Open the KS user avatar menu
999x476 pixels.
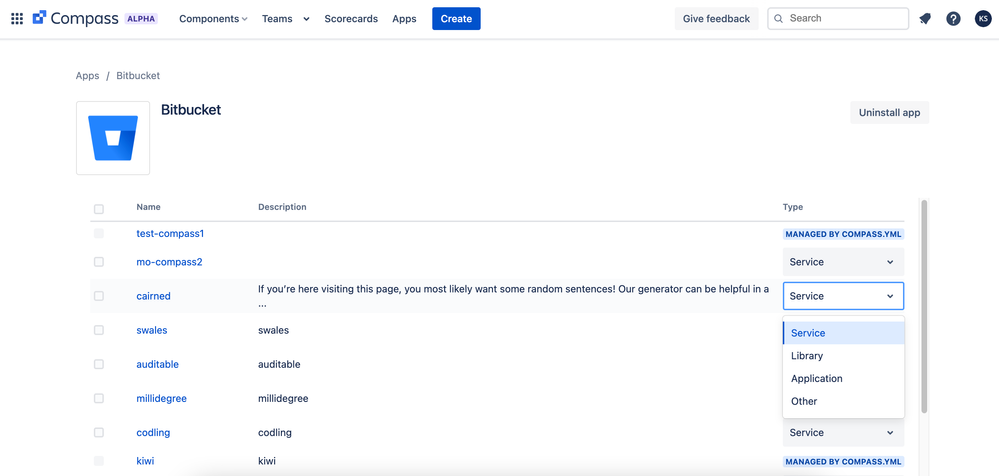982,18
